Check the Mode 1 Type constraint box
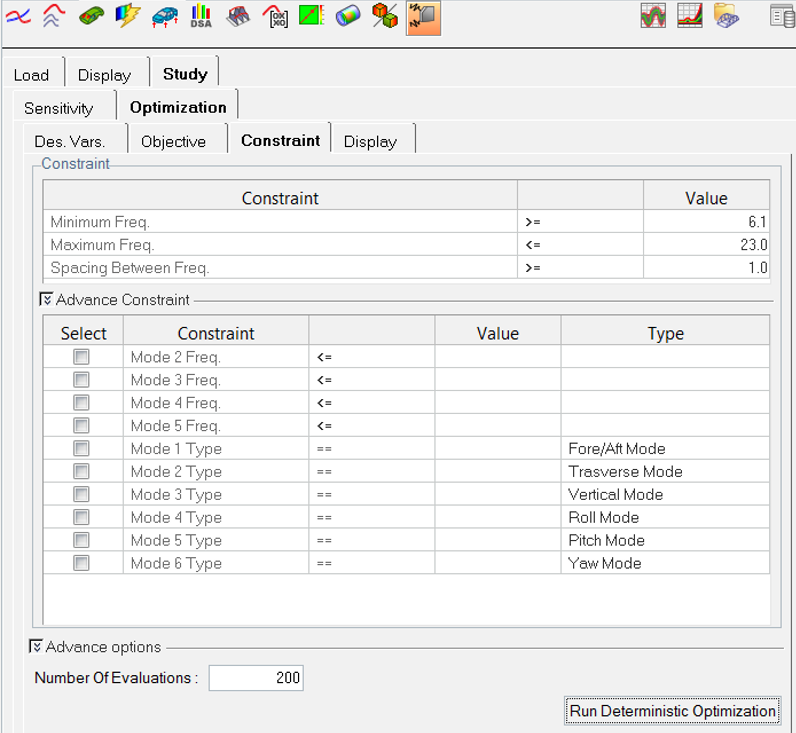This screenshot has height=733, width=796. [81, 449]
